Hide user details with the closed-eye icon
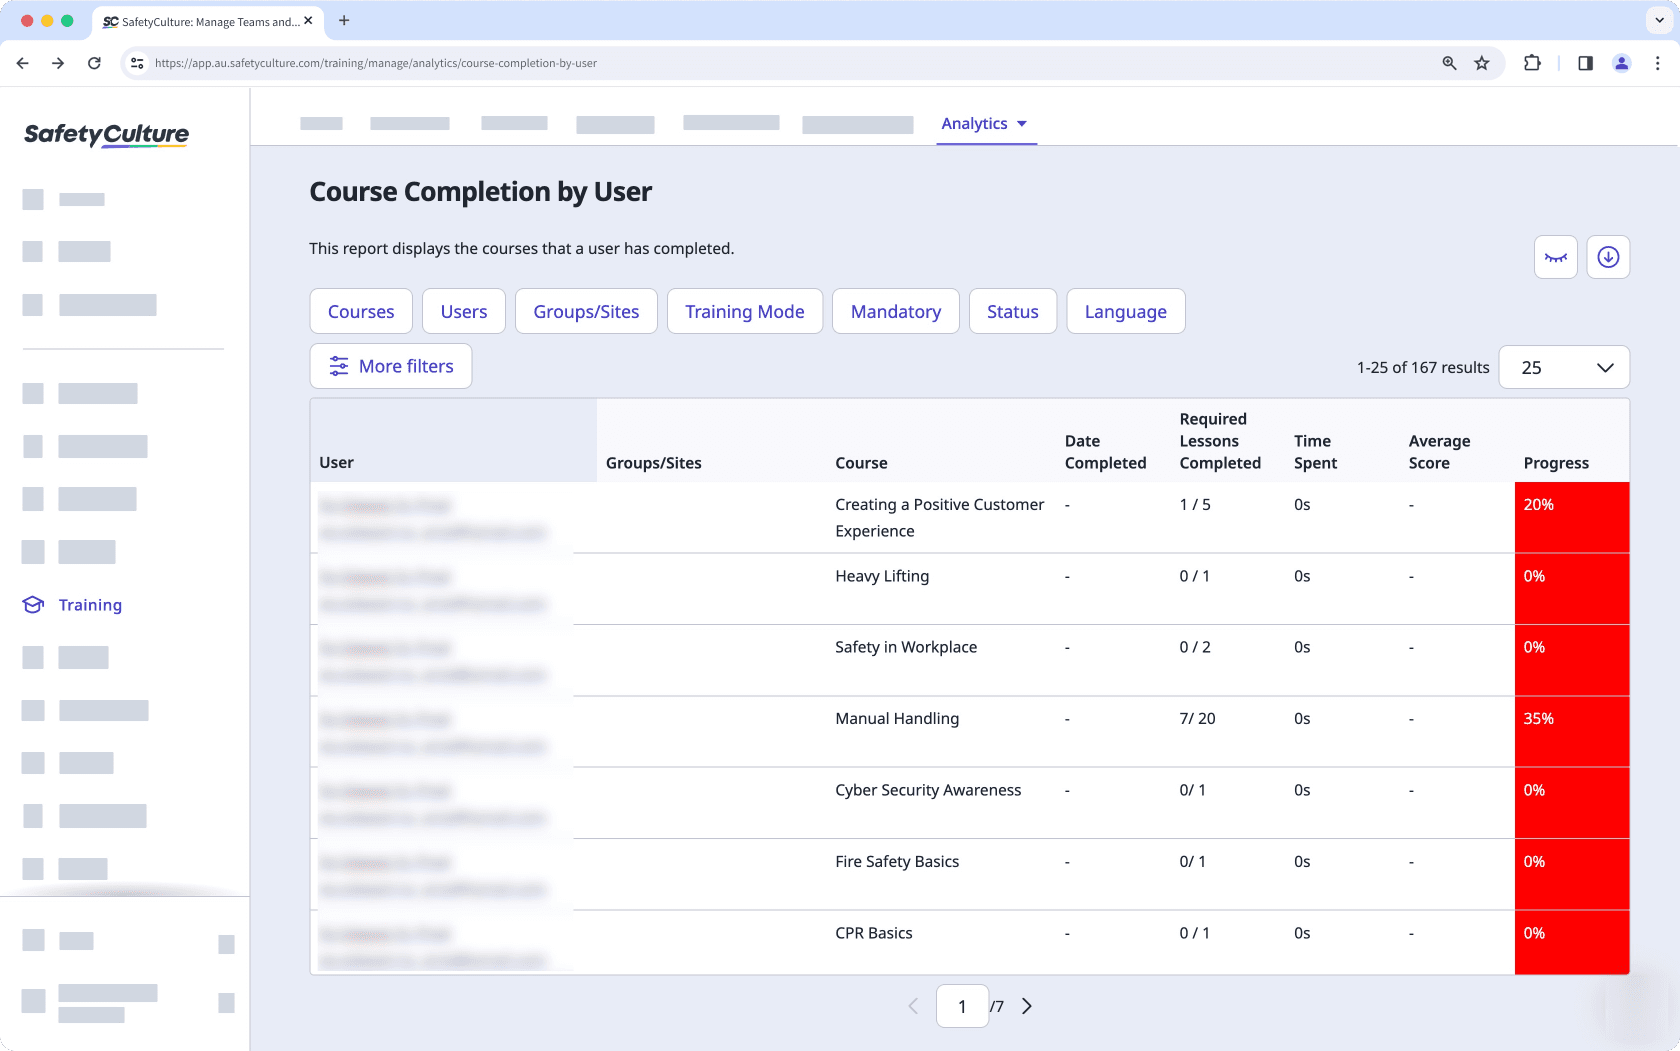This screenshot has height=1051, width=1680. point(1555,257)
